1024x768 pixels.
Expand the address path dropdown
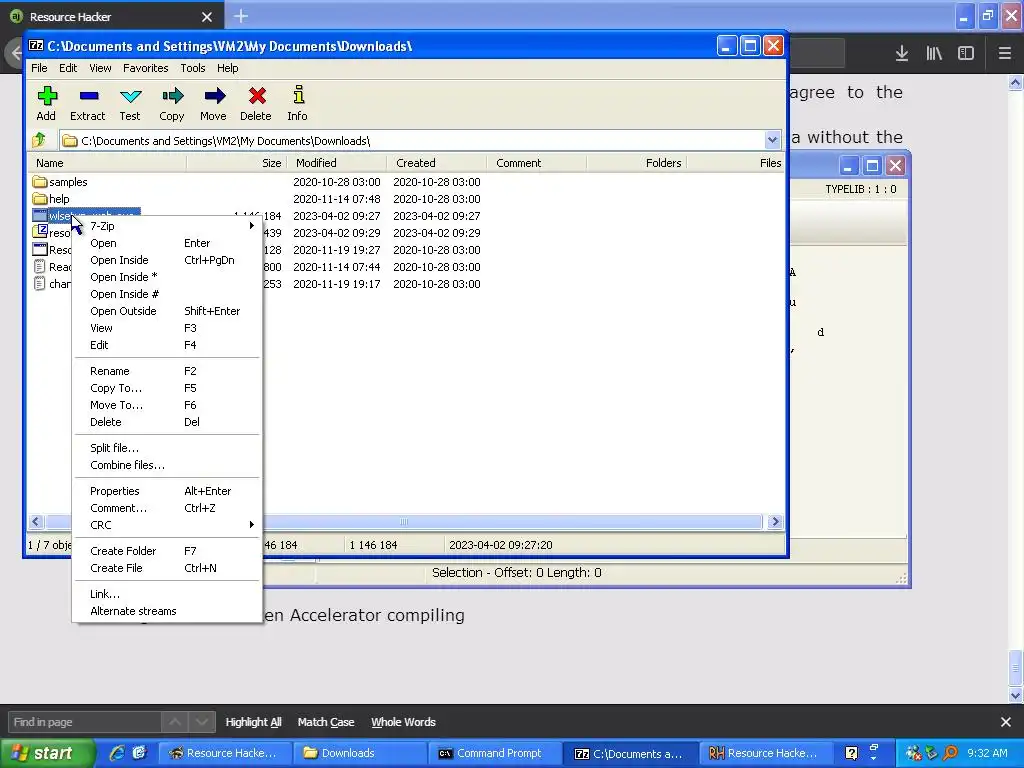772,140
